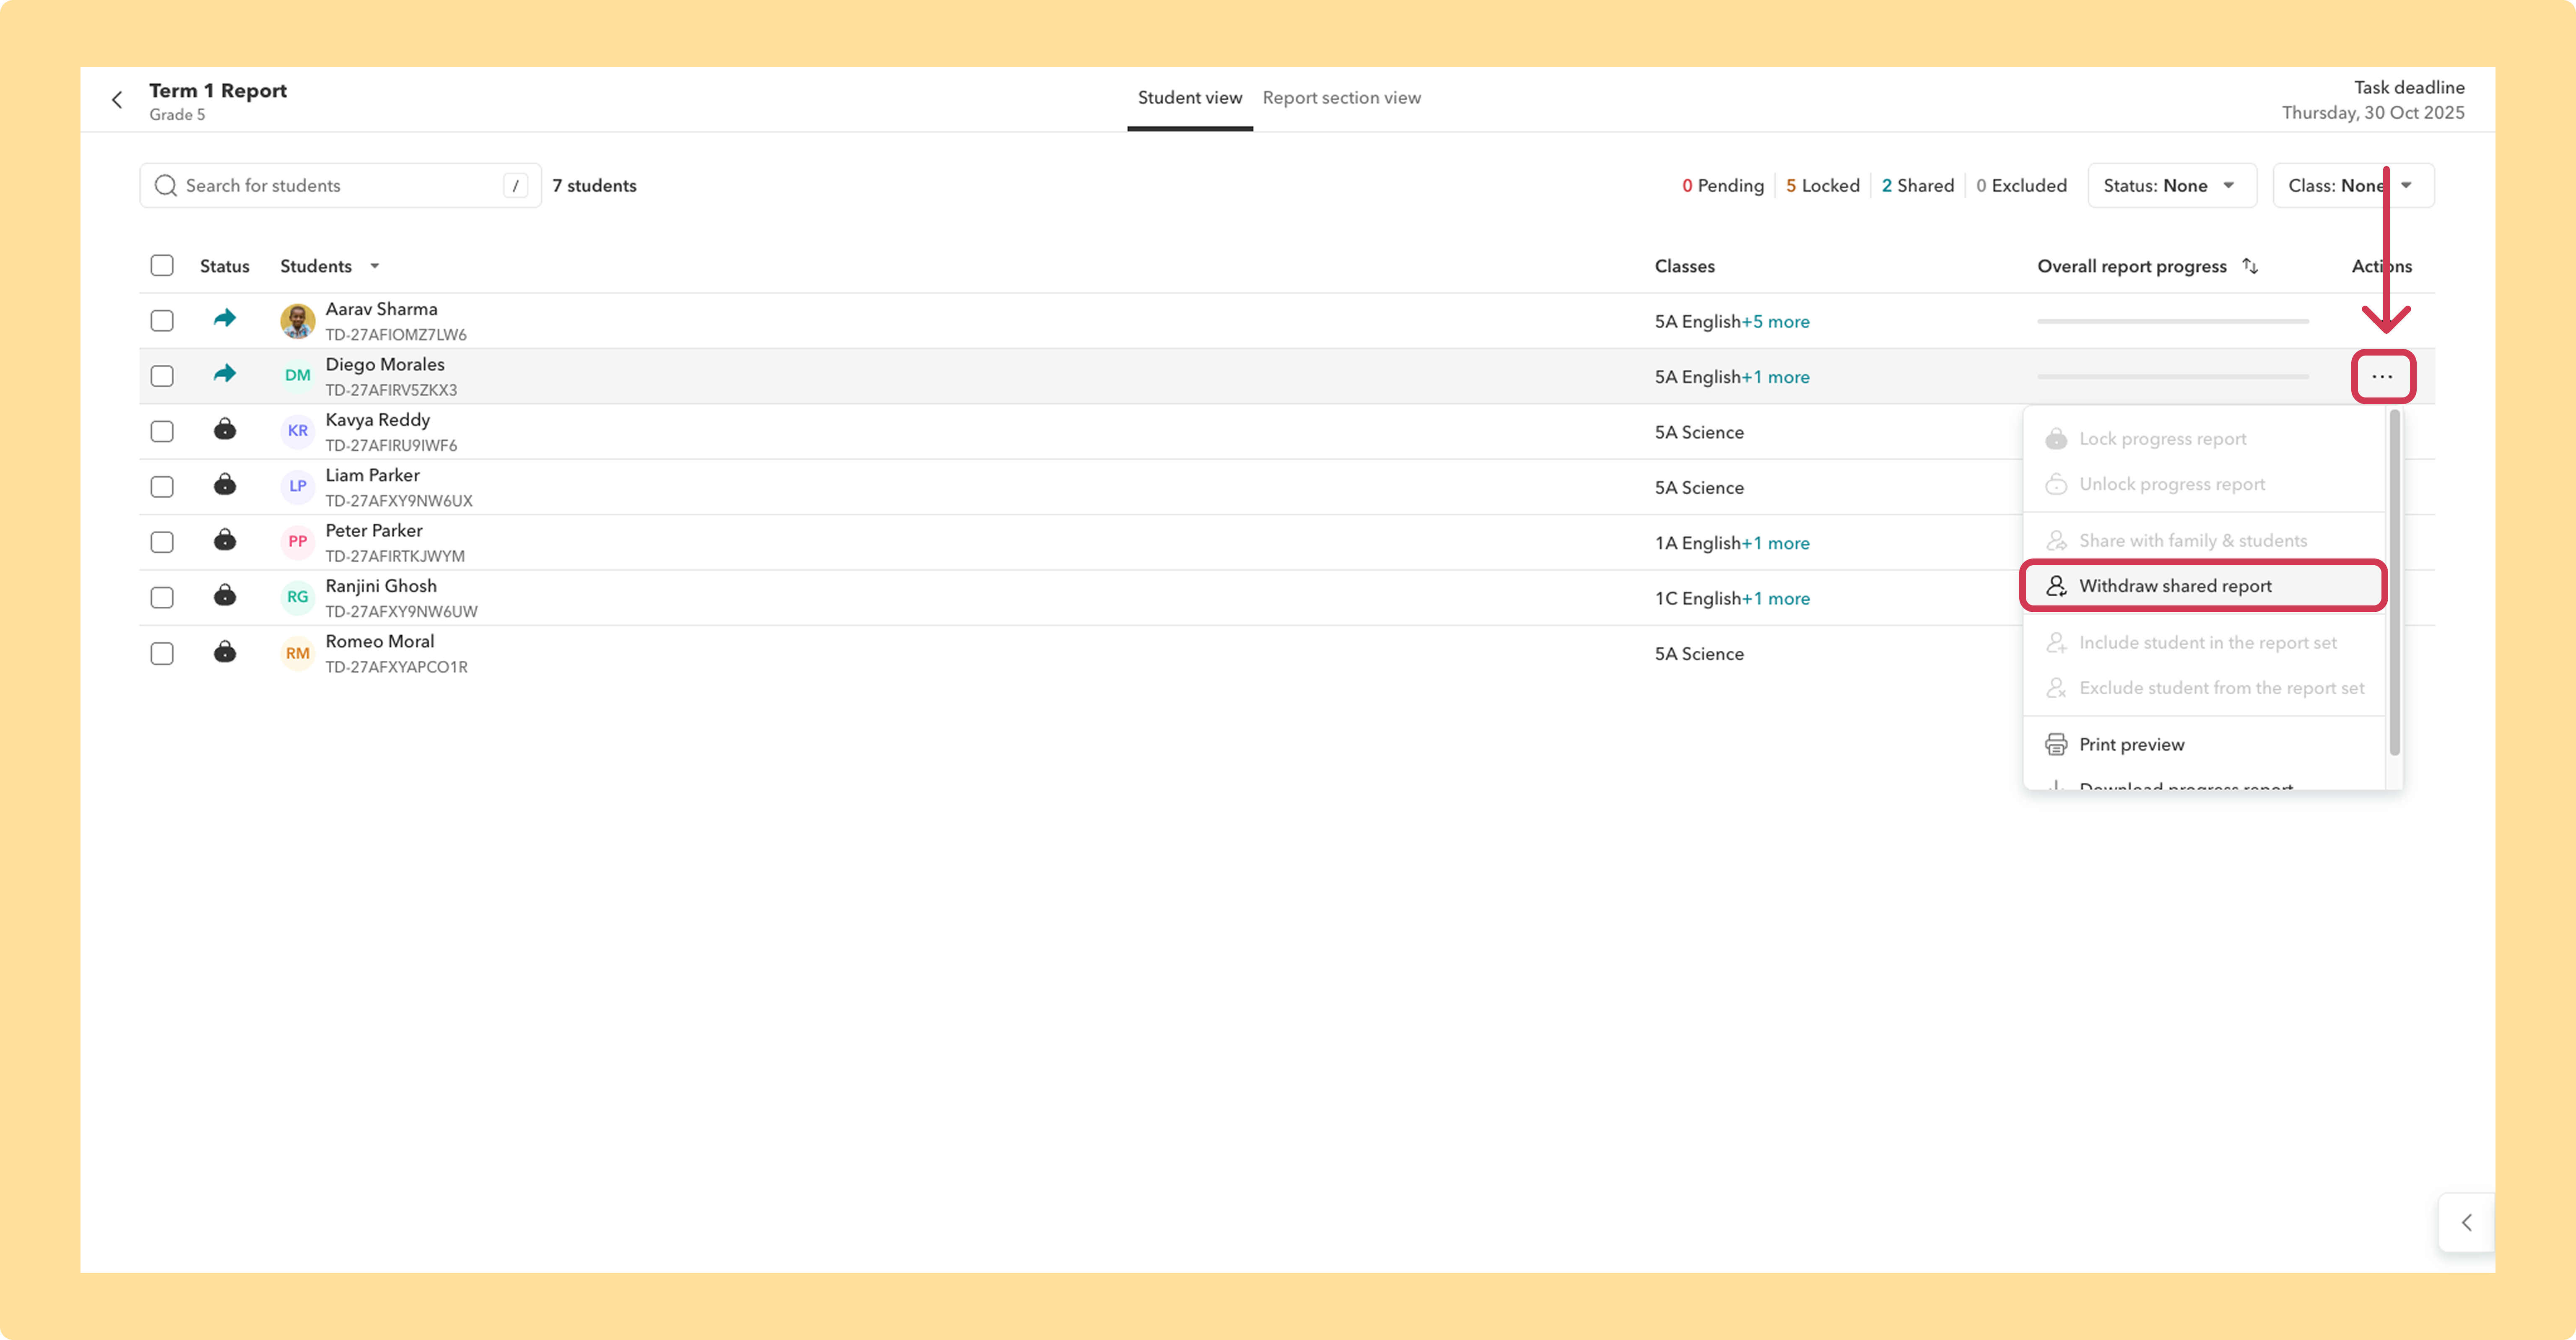Screen dimensions: 2576x1340
Task: Expand Peter Parker's +1 more classes
Action: (x=1776, y=543)
